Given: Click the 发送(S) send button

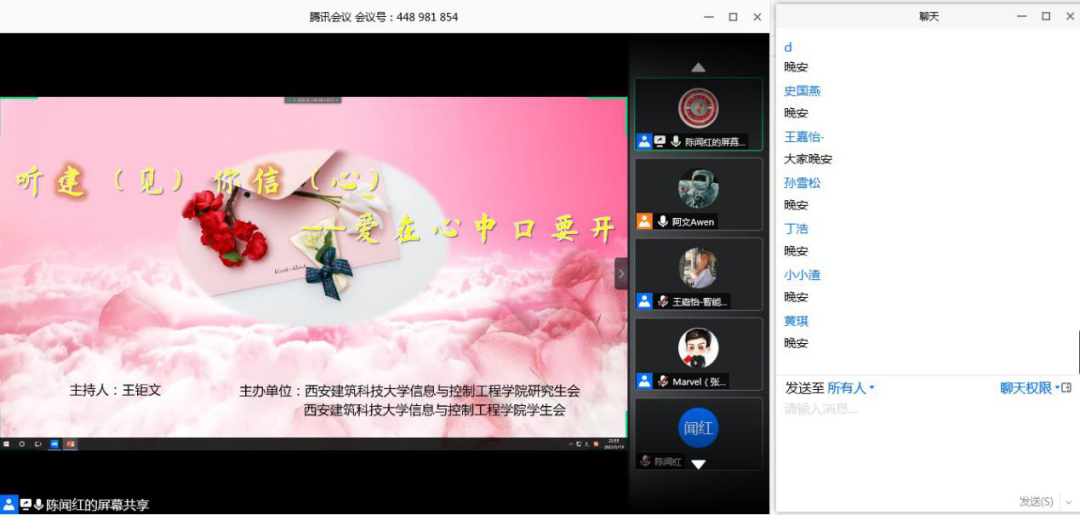Looking at the screenshot, I should [1035, 501].
